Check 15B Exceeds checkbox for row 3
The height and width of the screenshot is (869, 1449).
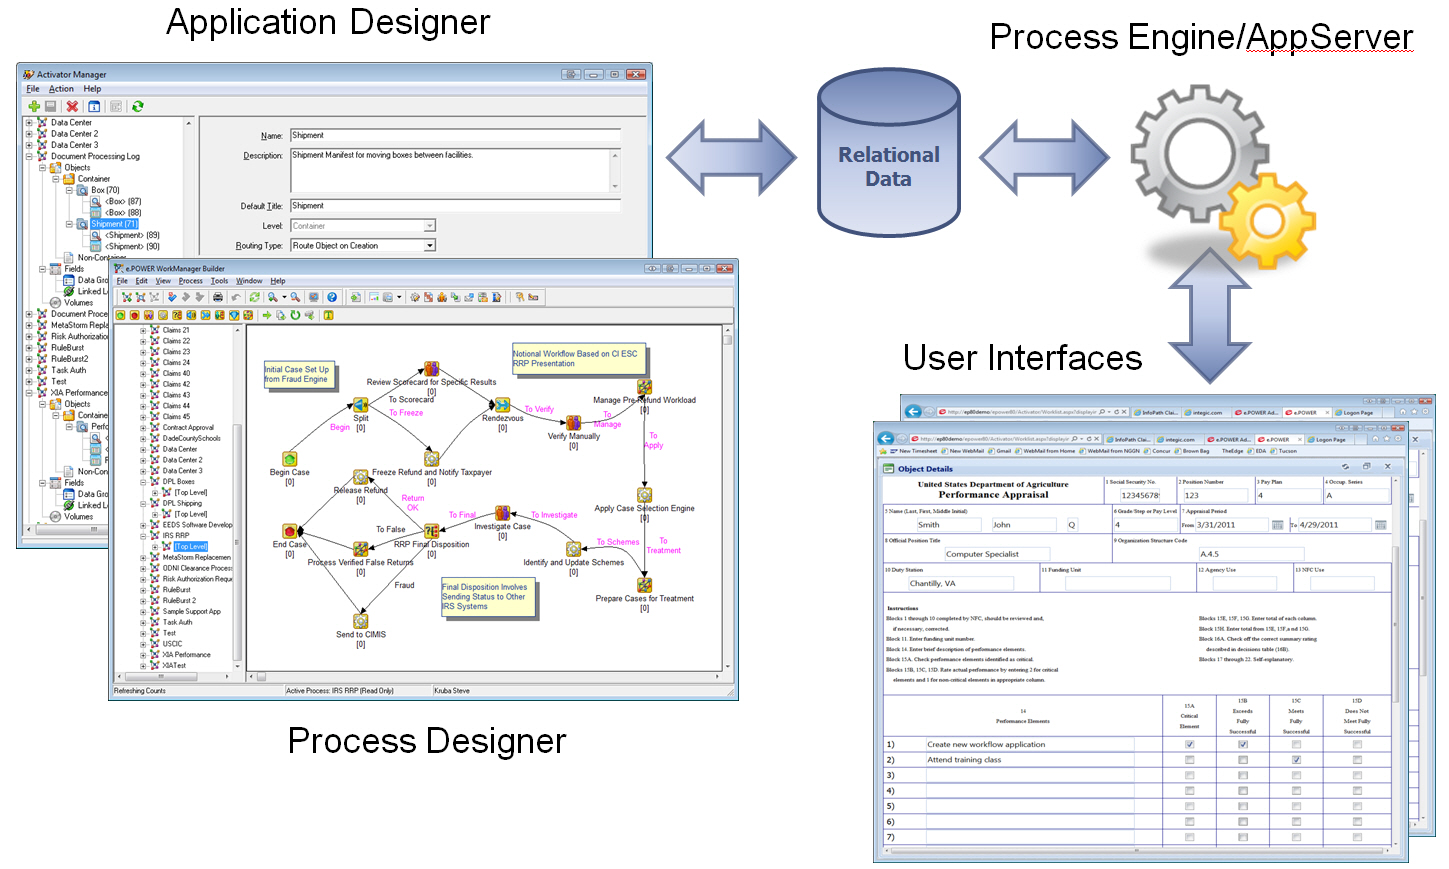coord(1243,775)
